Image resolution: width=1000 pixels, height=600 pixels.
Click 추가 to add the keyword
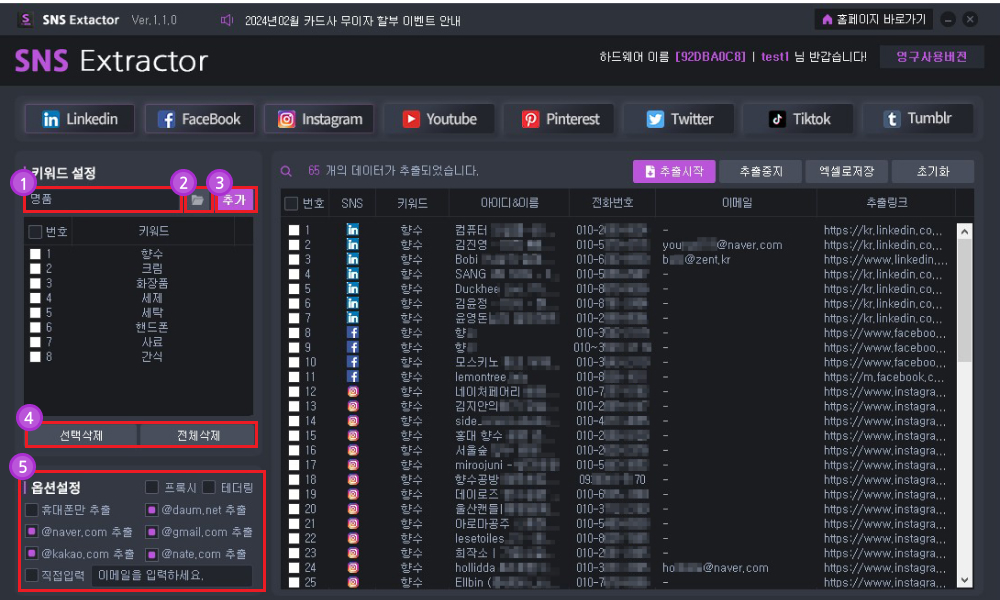pos(235,200)
